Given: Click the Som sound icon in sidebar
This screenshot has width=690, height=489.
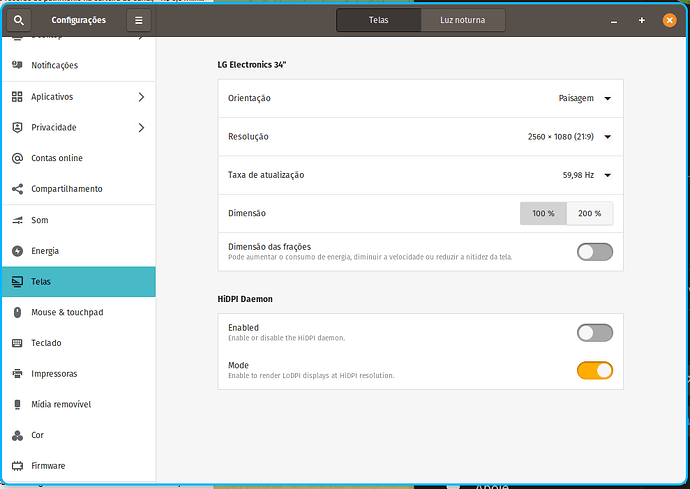Looking at the screenshot, I should click(17, 220).
